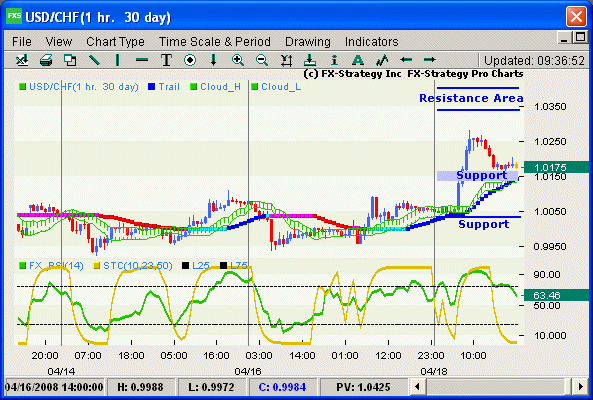
Task: Open the Chart Type menu
Action: click(115, 42)
